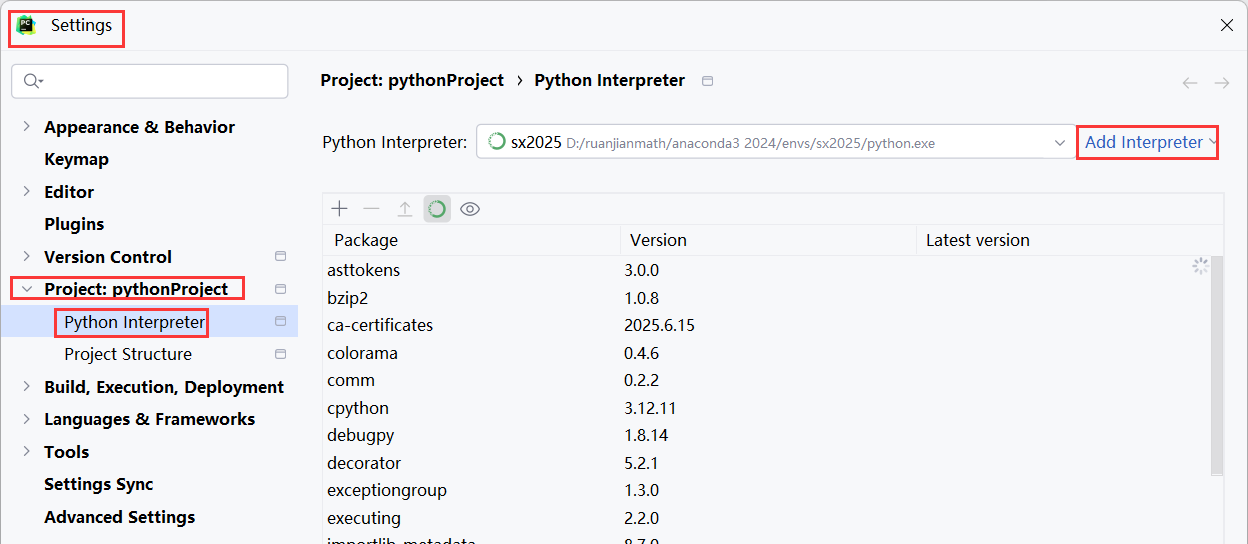Image resolution: width=1248 pixels, height=544 pixels.
Task: Toggle the Conda packages circle icon
Action: 437,208
